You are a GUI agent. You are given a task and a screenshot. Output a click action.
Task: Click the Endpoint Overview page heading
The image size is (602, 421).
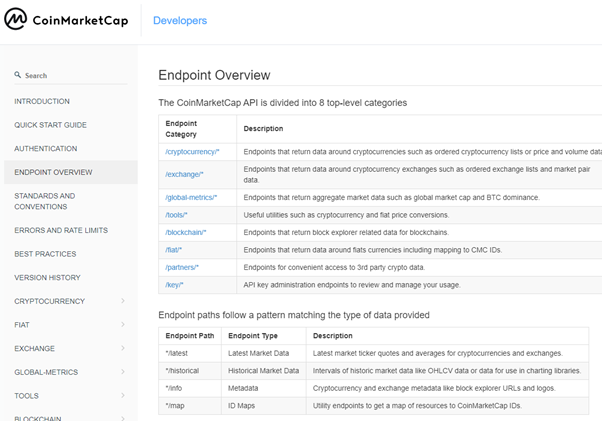[x=214, y=75]
